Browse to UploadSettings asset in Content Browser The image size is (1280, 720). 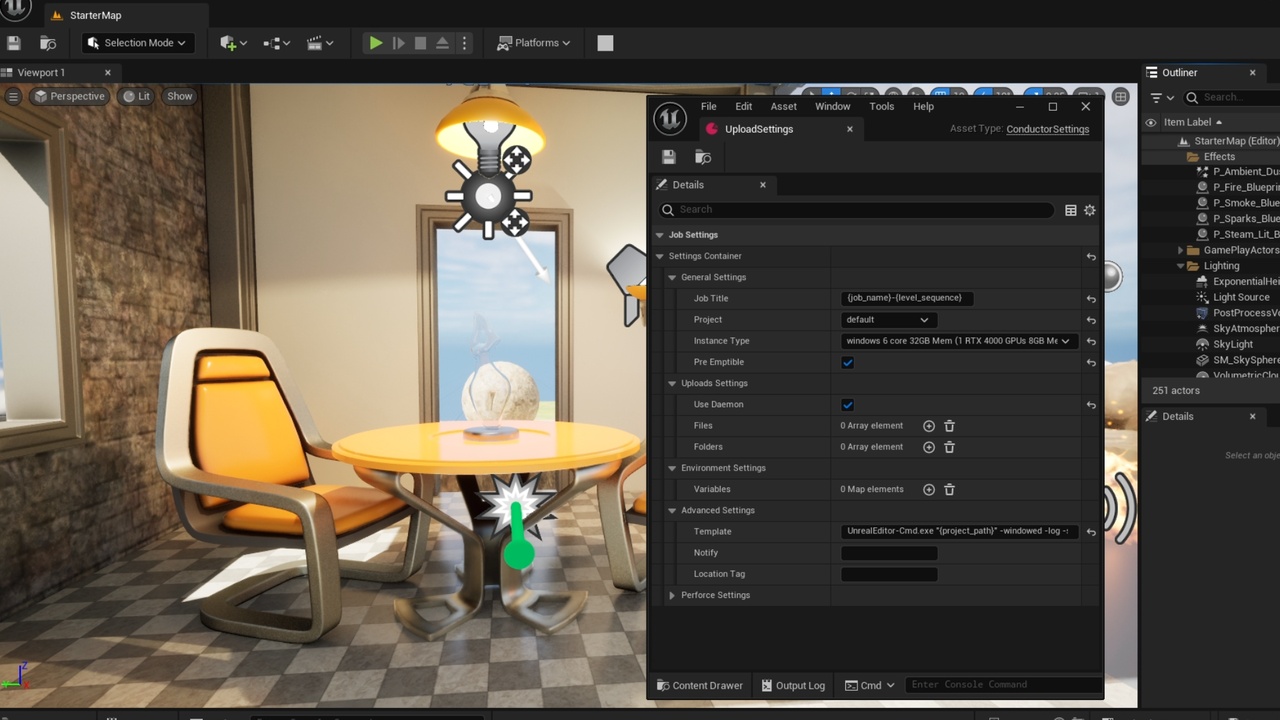703,157
